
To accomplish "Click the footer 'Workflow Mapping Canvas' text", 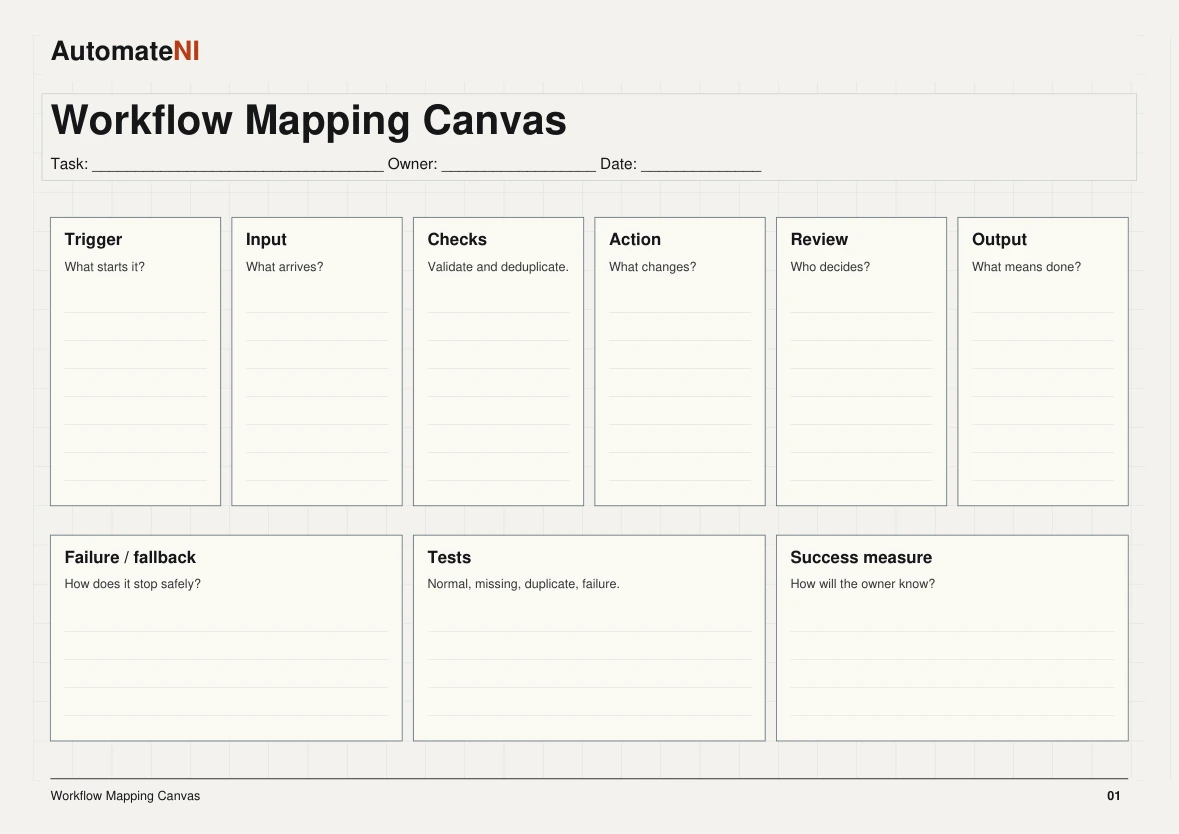I will [x=125, y=796].
